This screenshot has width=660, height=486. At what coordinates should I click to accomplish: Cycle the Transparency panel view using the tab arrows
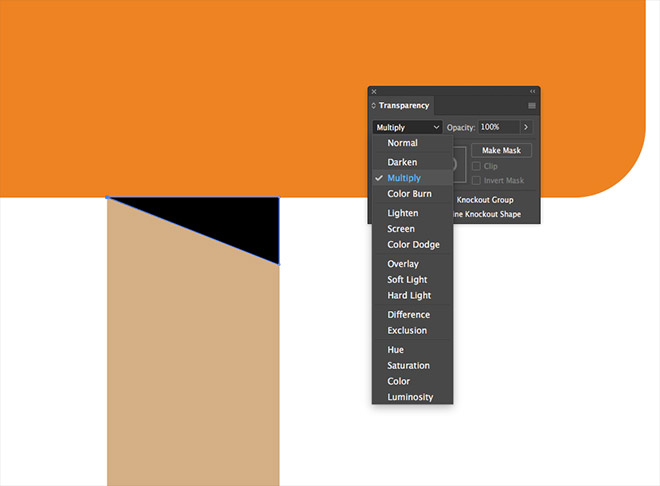click(373, 106)
